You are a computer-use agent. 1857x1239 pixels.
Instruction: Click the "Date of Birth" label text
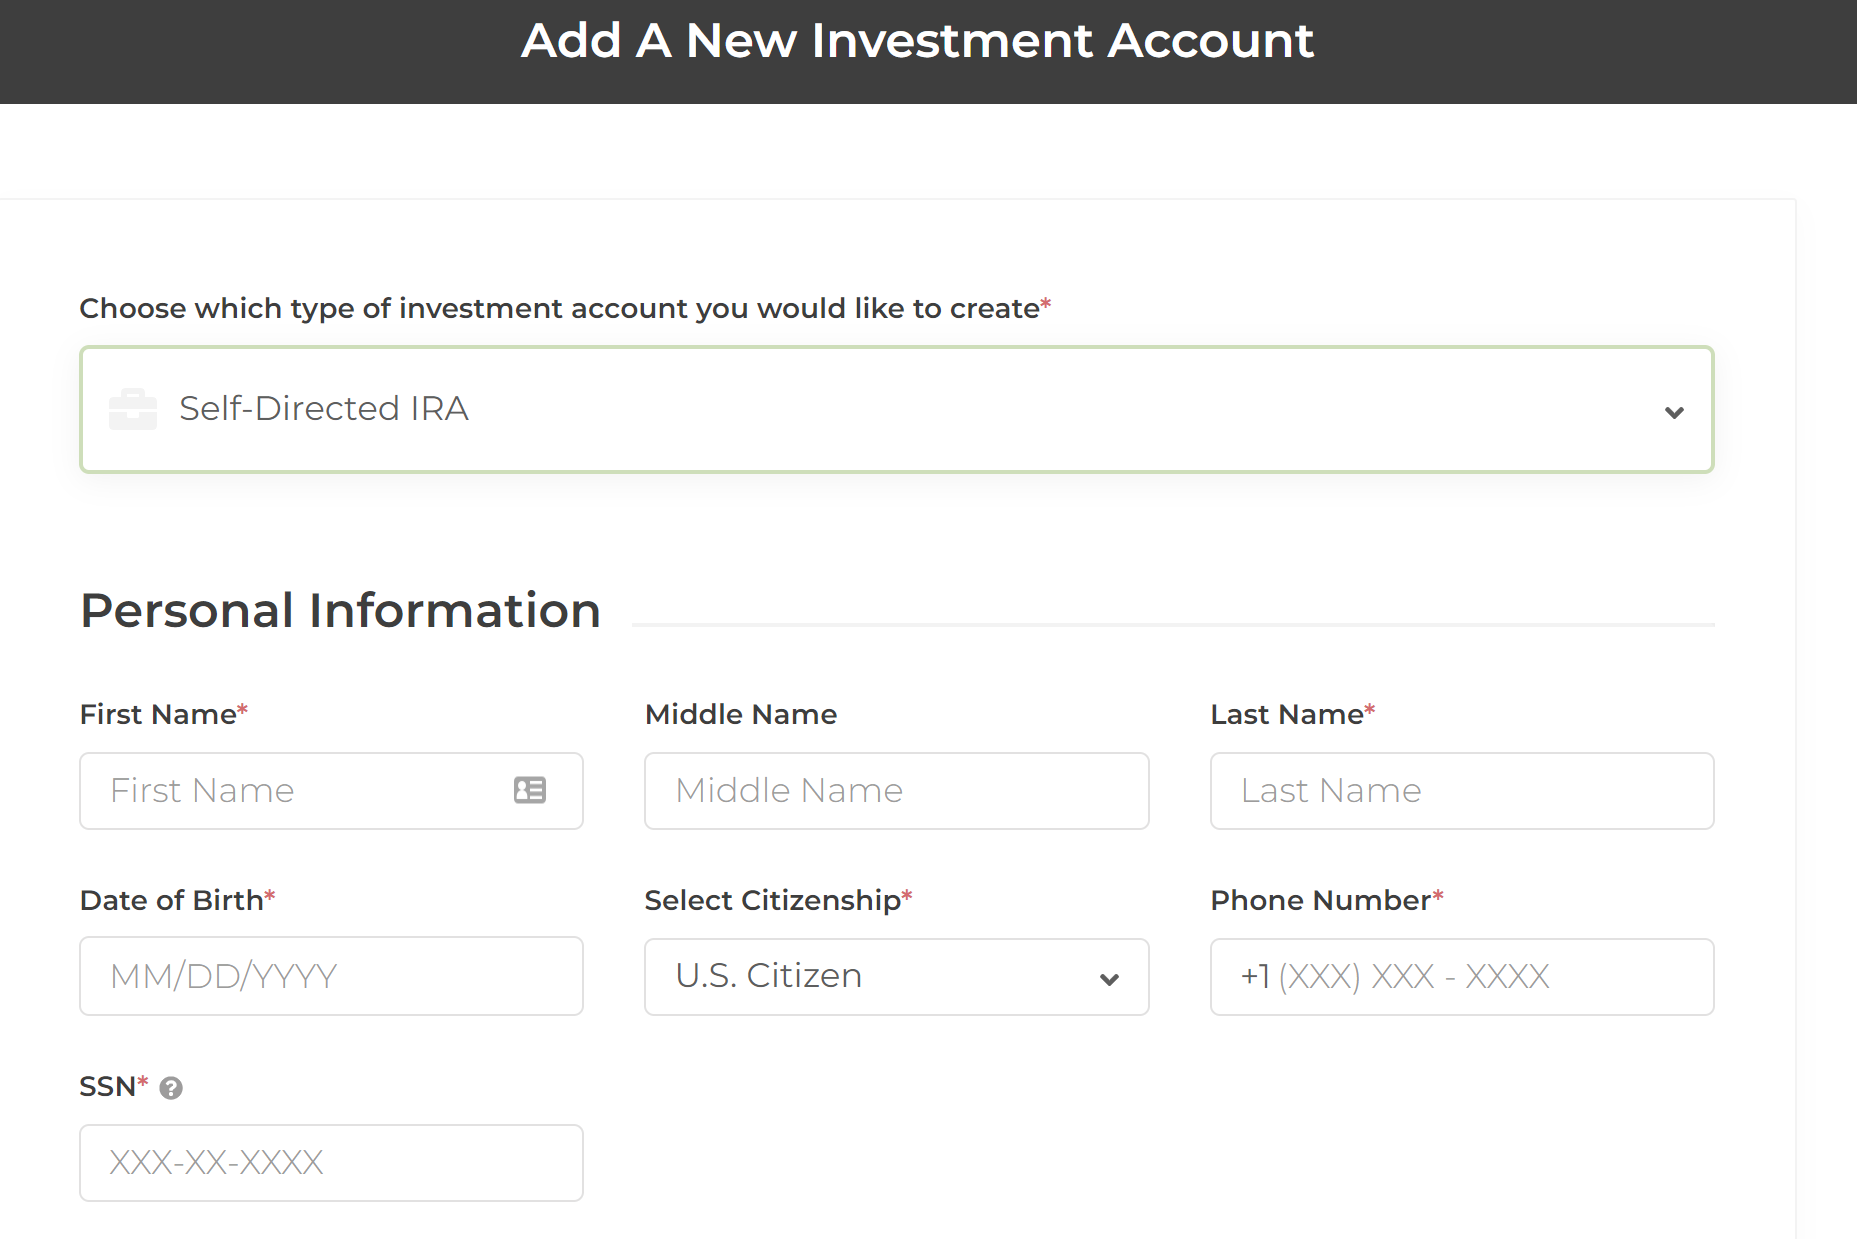coord(171,900)
